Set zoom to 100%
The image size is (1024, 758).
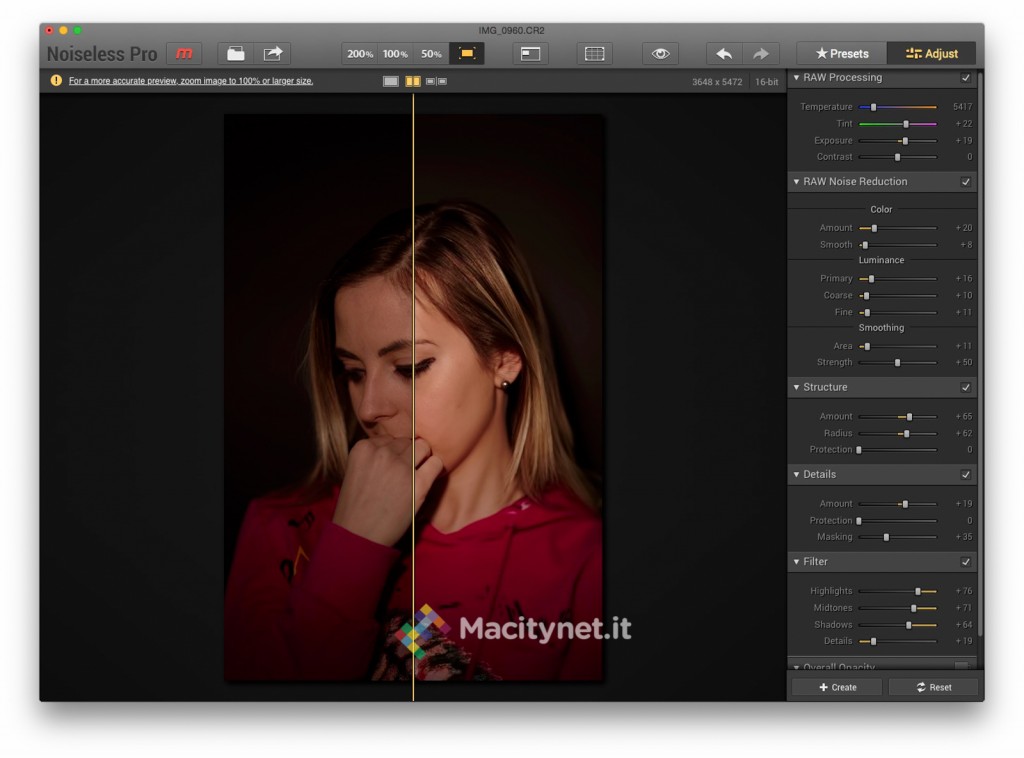pos(395,54)
